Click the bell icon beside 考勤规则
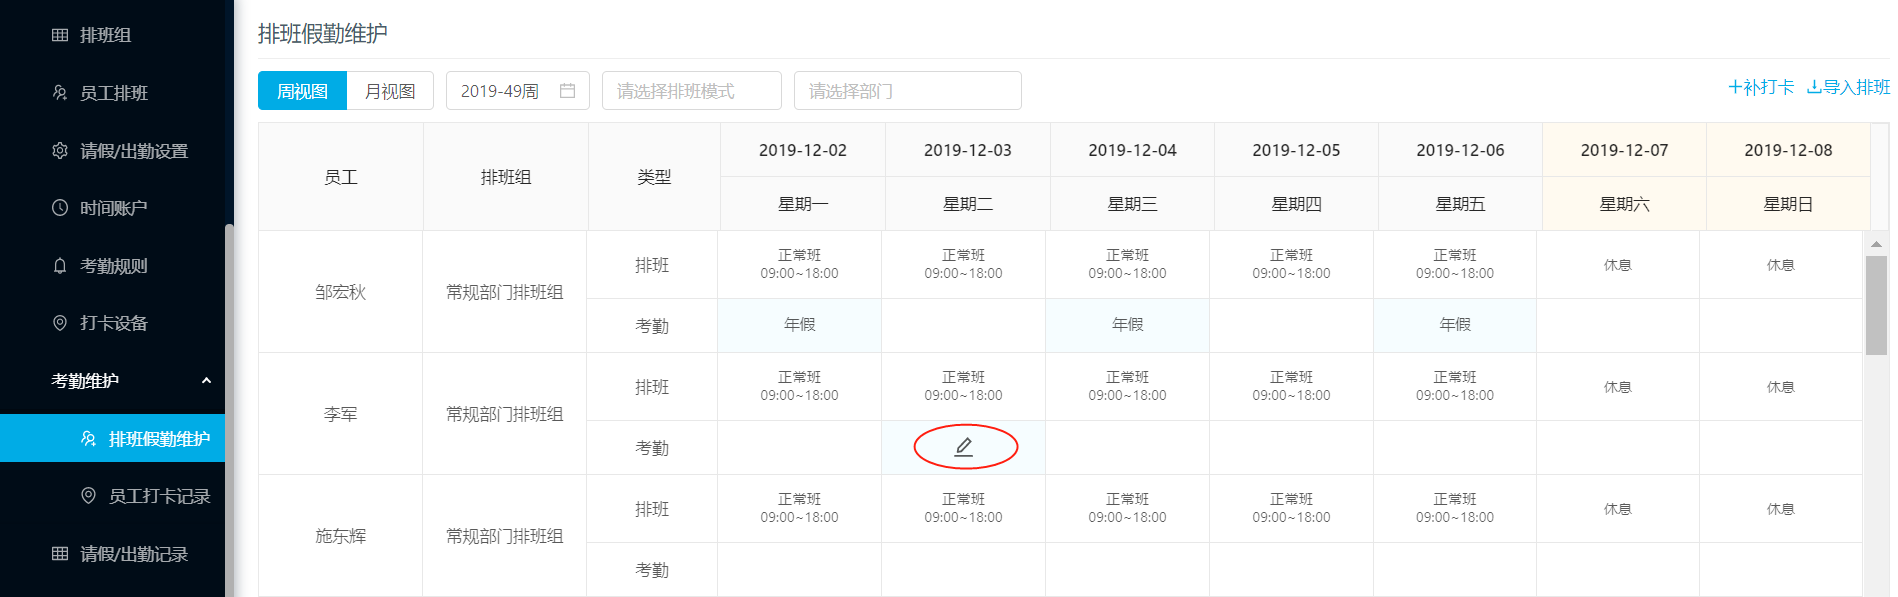The image size is (1898, 597). click(x=60, y=266)
